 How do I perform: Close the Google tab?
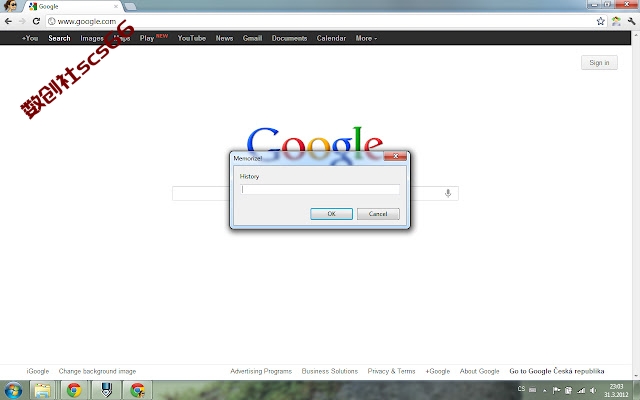[x=116, y=7]
